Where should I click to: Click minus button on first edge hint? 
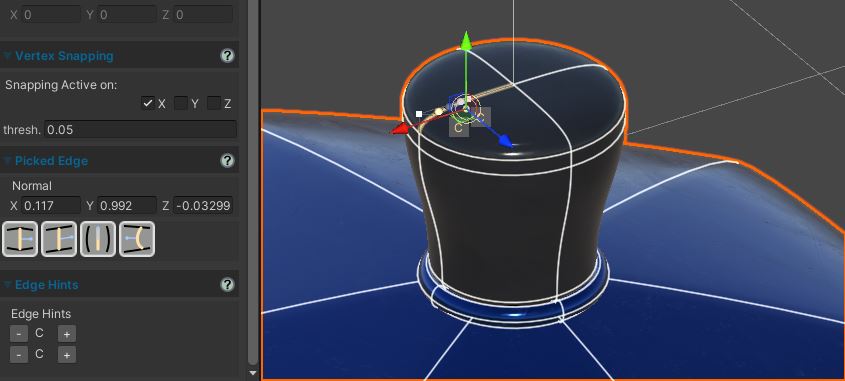click(19, 334)
